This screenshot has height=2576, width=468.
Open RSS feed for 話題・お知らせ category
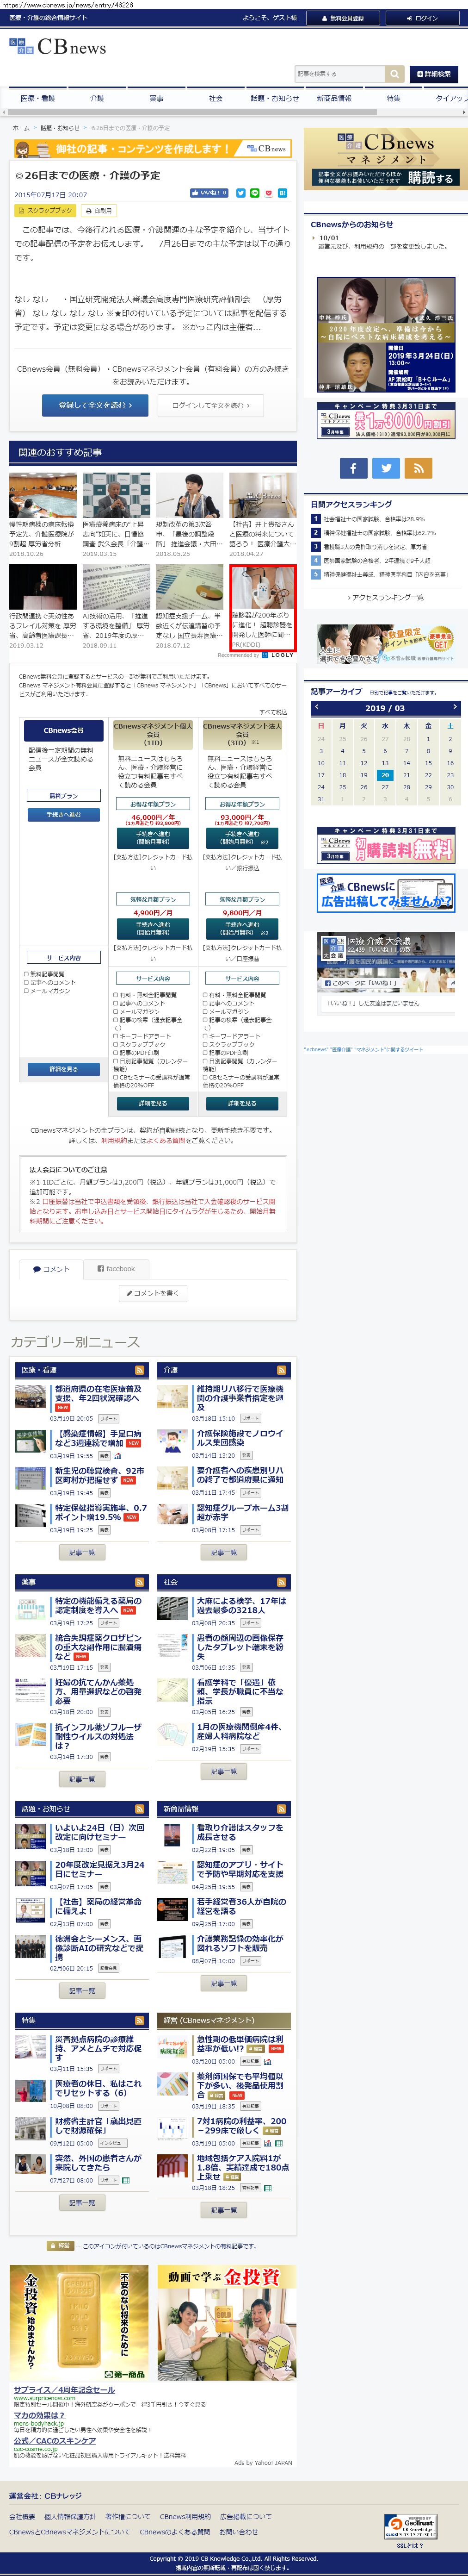click(140, 1809)
